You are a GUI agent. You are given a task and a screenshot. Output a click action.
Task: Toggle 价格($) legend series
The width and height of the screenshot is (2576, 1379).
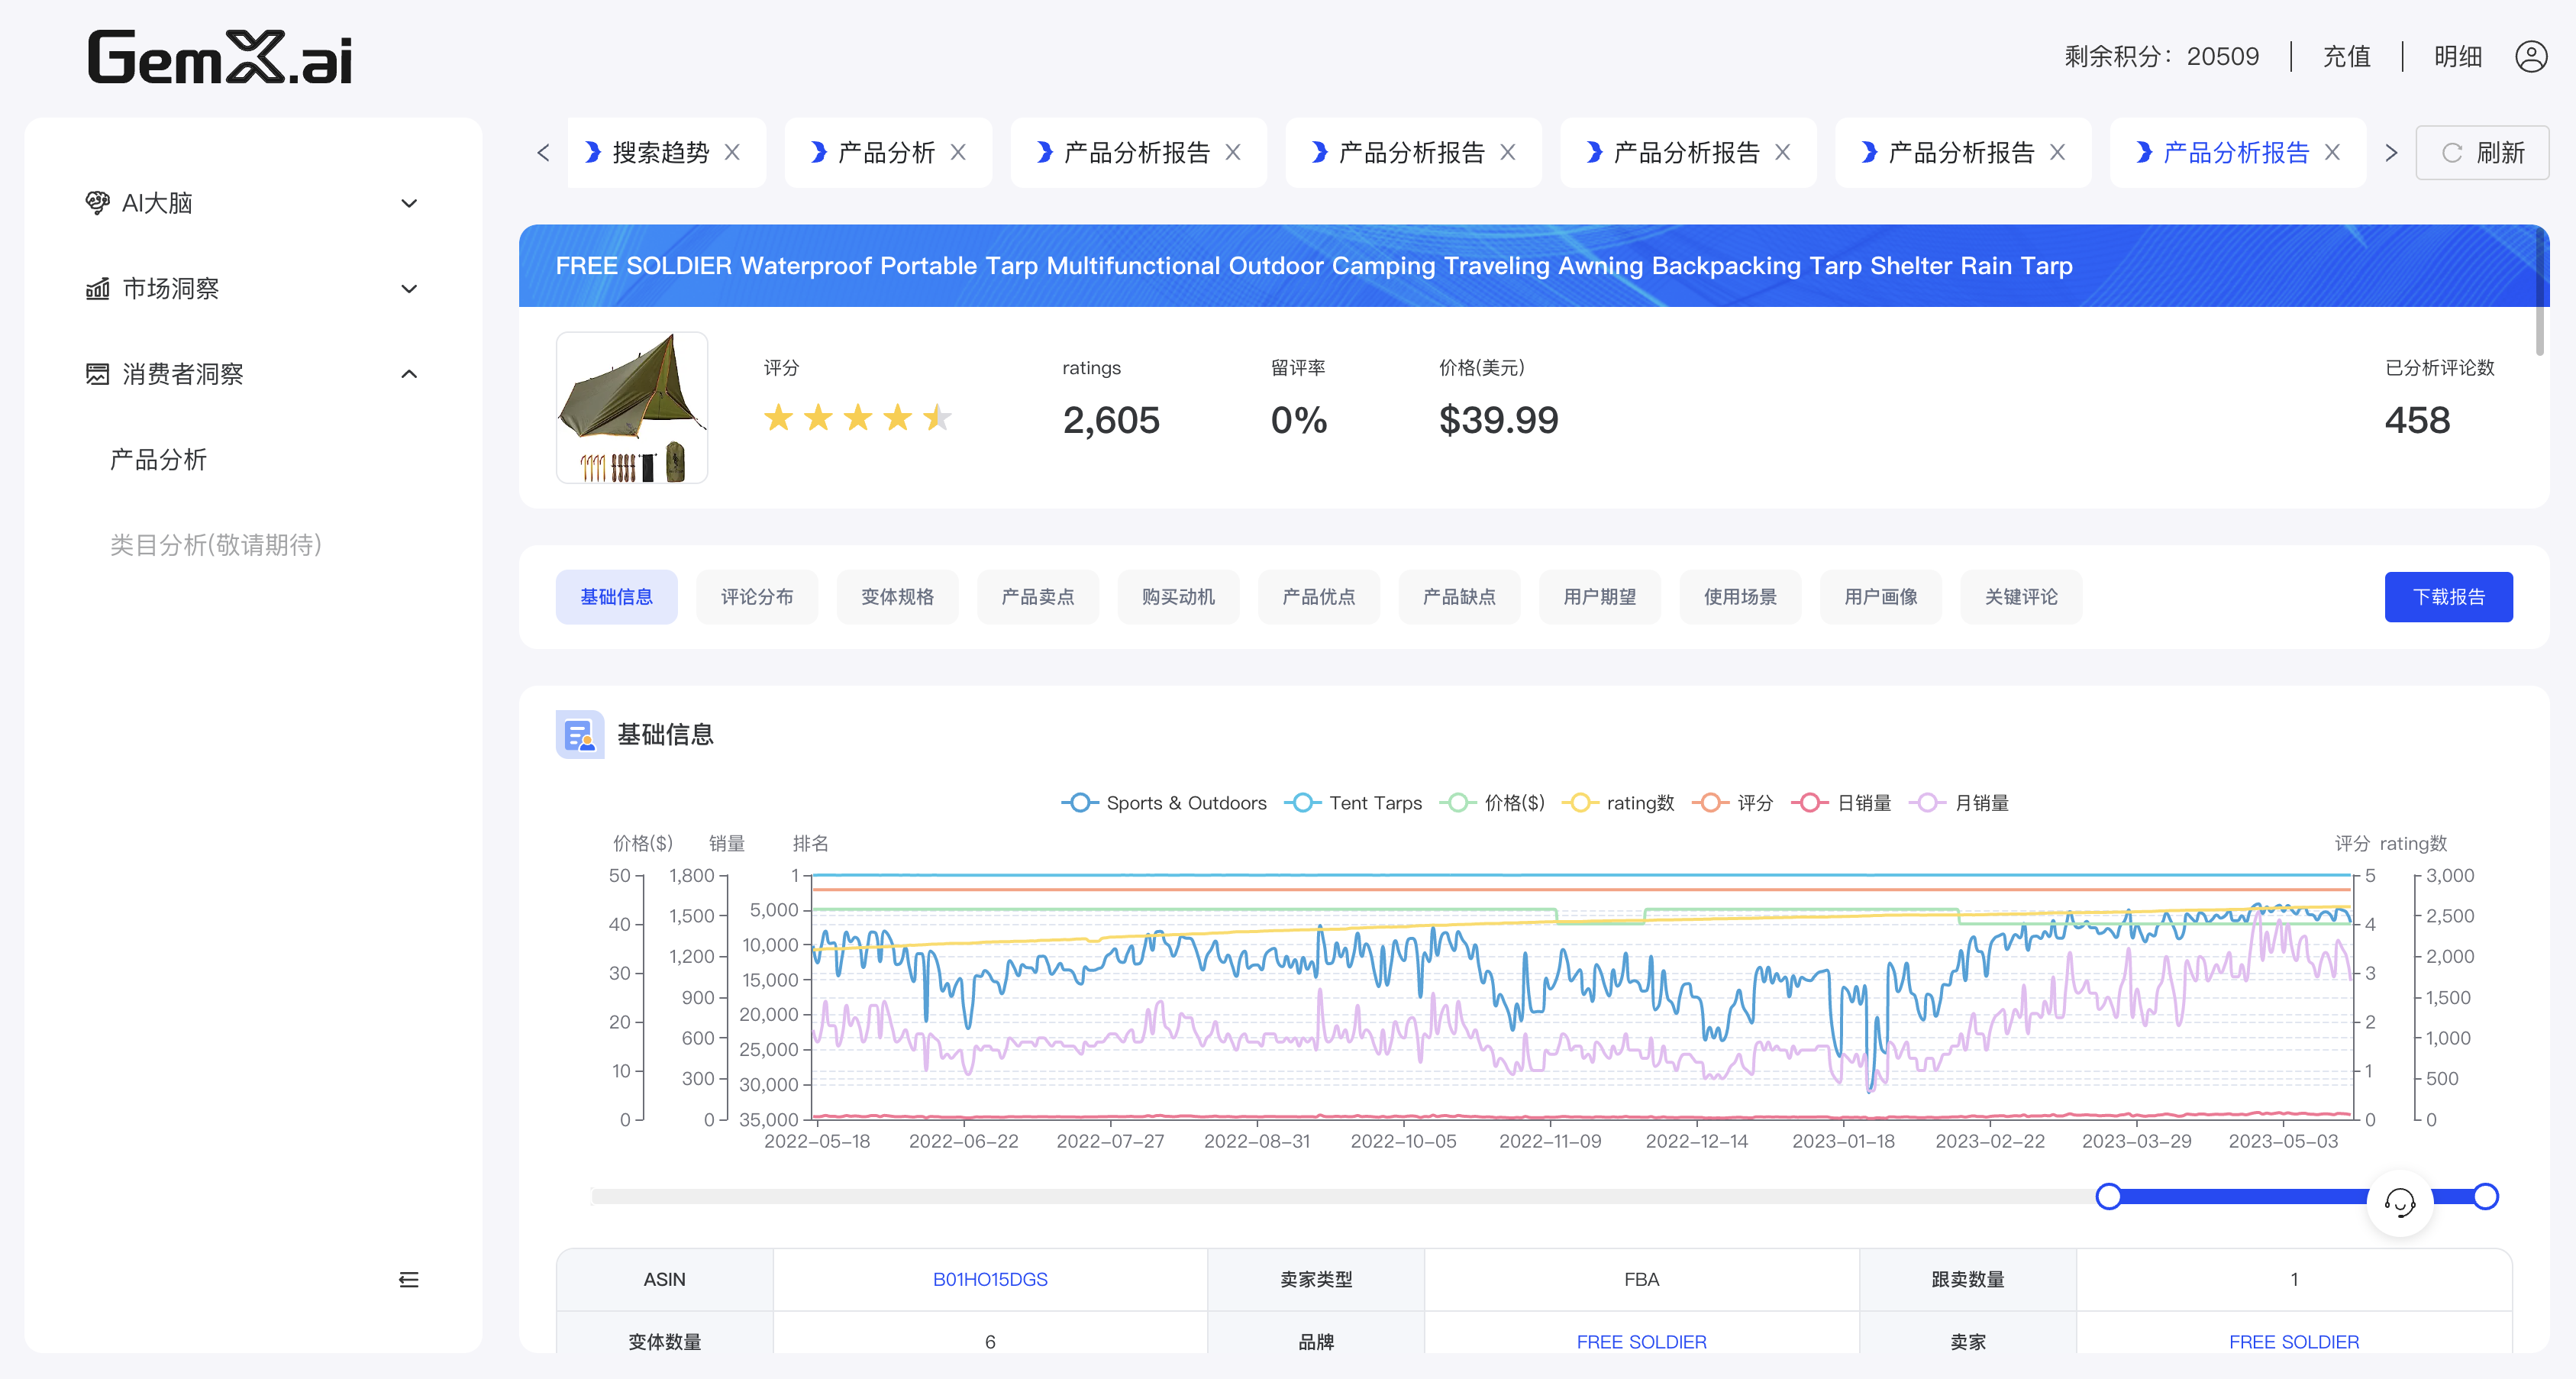(1493, 803)
